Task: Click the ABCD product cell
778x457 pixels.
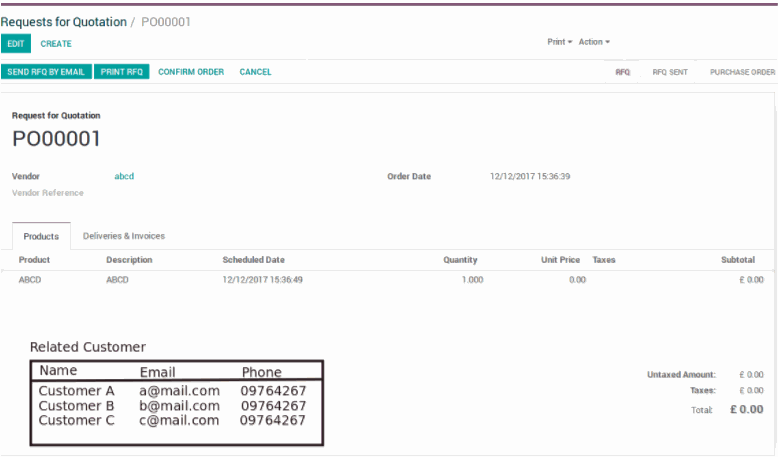Action: click(30, 280)
